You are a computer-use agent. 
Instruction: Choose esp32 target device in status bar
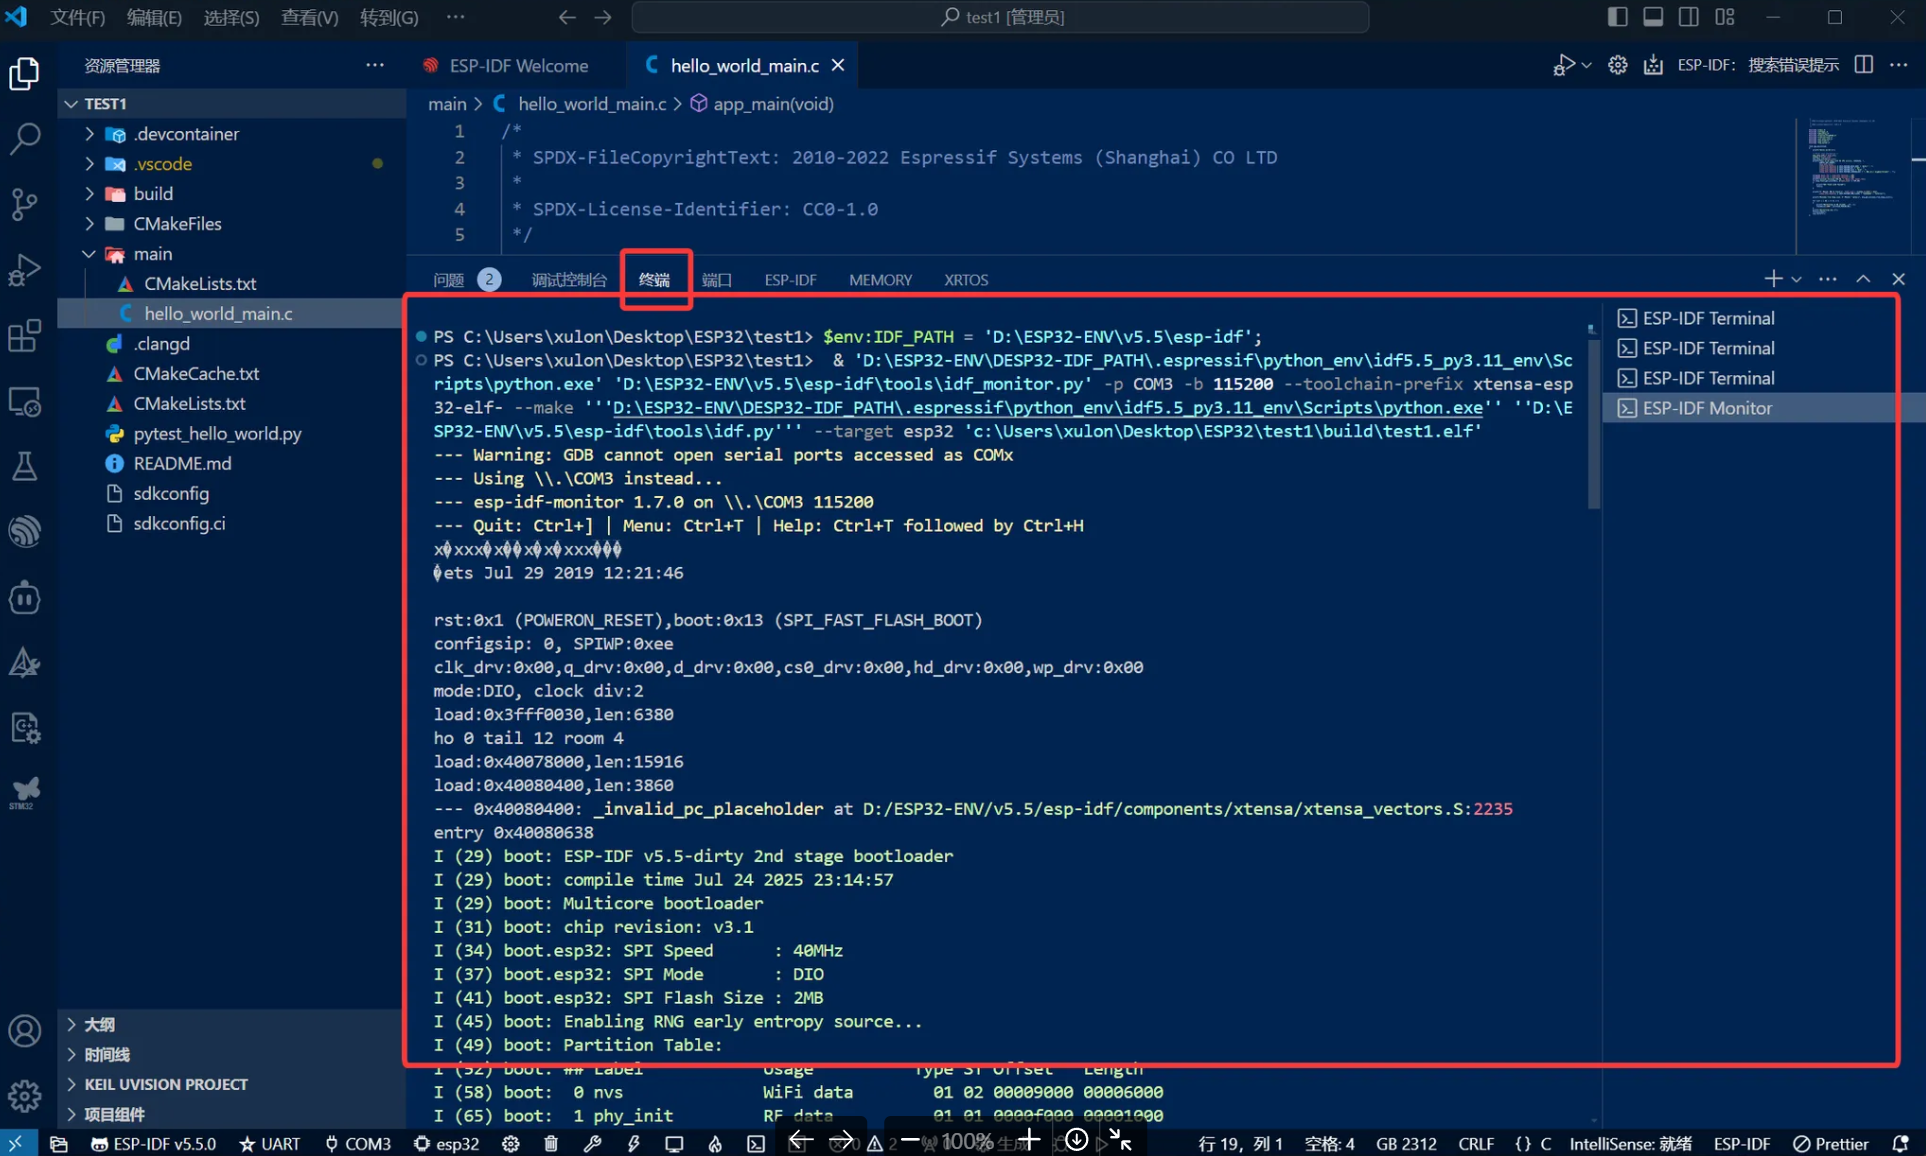pyautogui.click(x=447, y=1143)
